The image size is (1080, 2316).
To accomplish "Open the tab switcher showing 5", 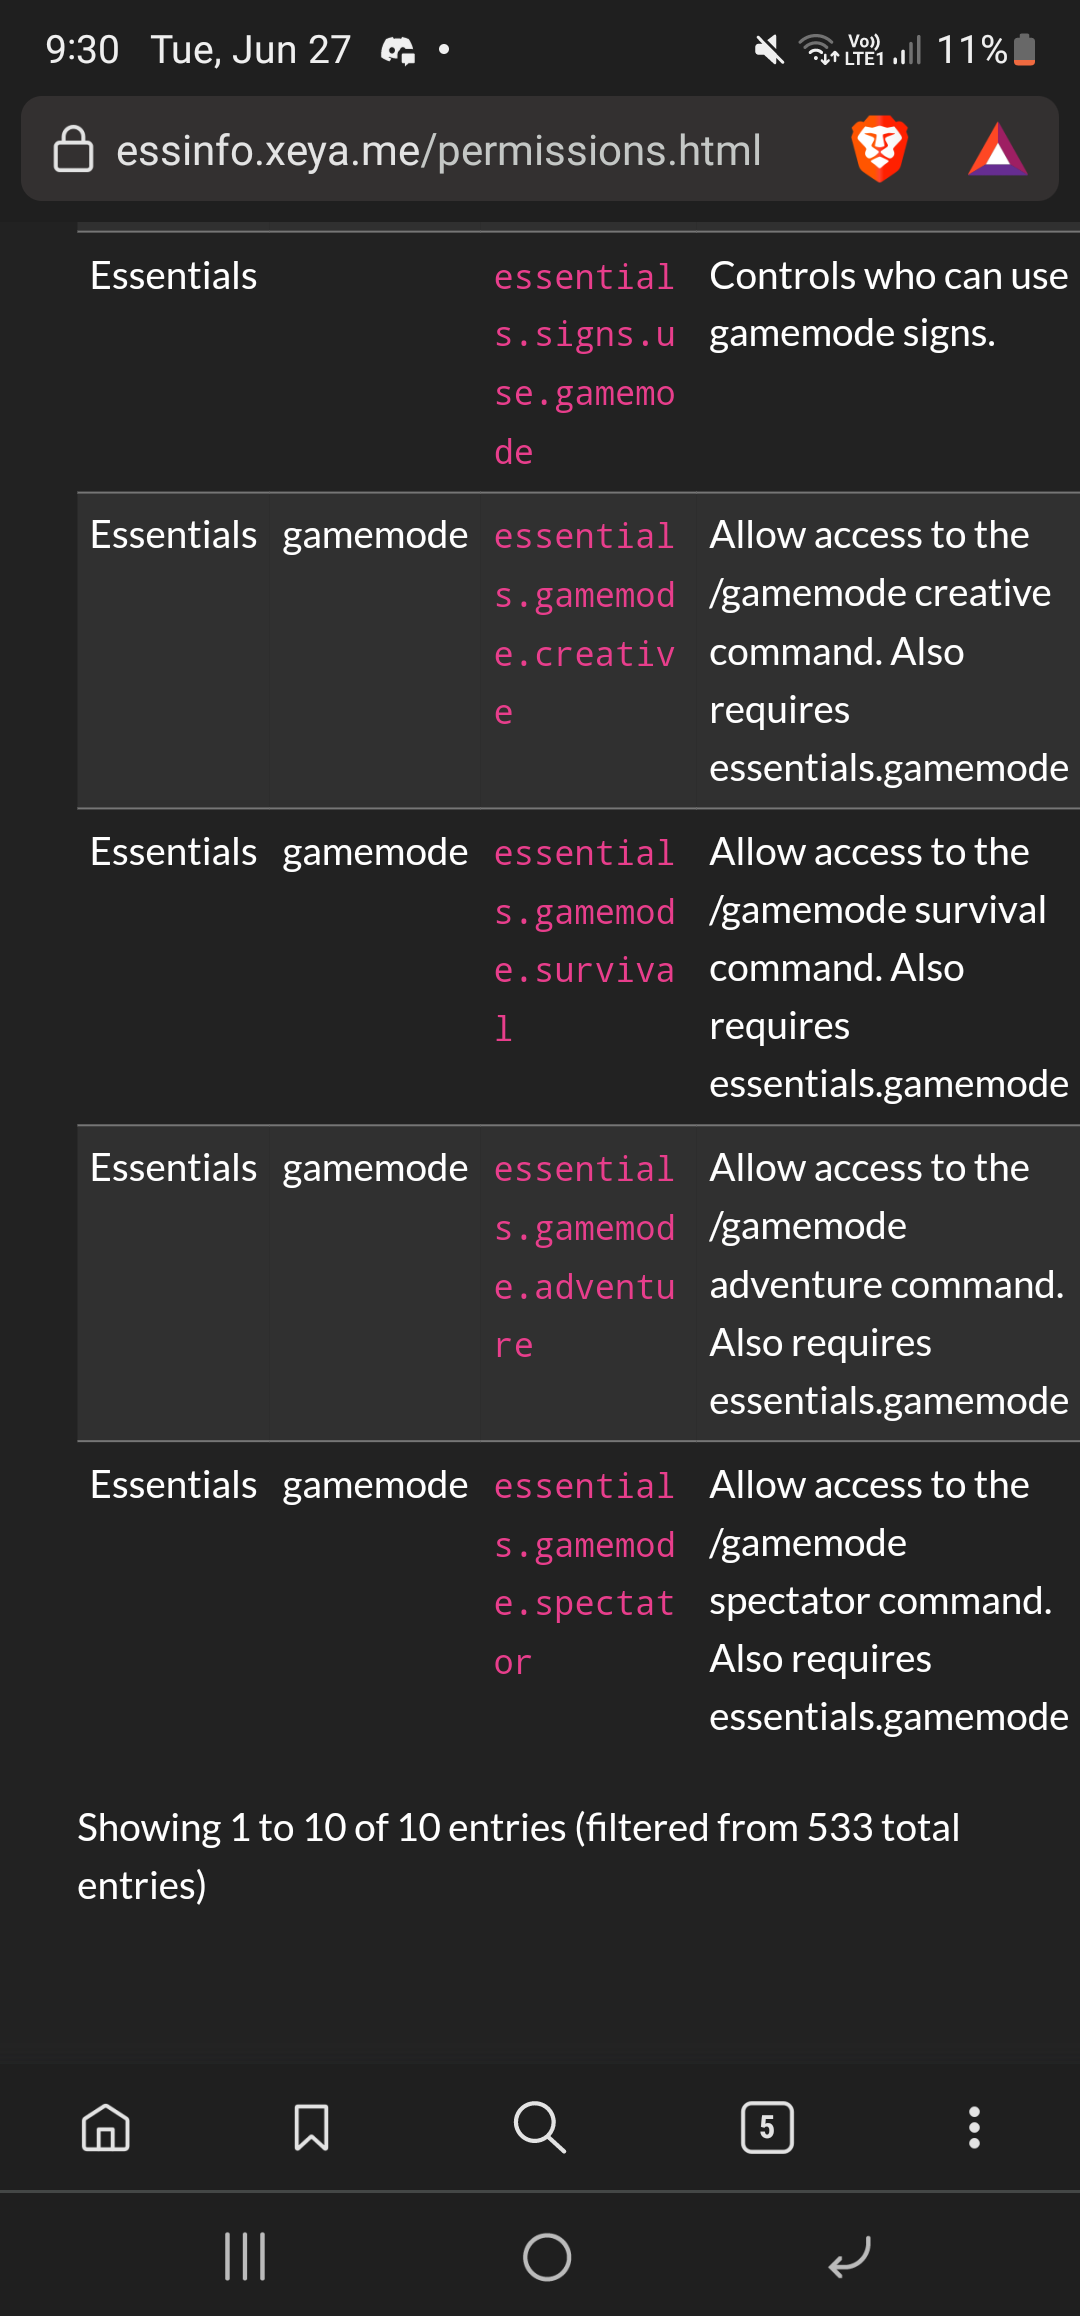I will [x=767, y=2127].
